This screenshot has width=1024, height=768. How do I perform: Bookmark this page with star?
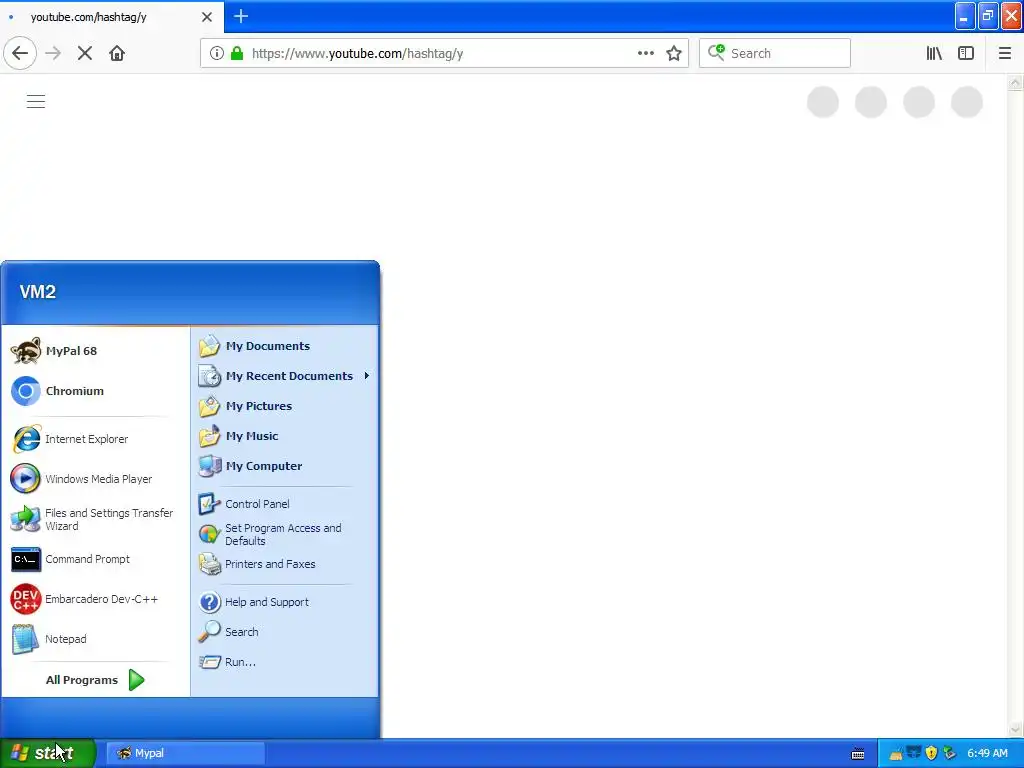674,54
